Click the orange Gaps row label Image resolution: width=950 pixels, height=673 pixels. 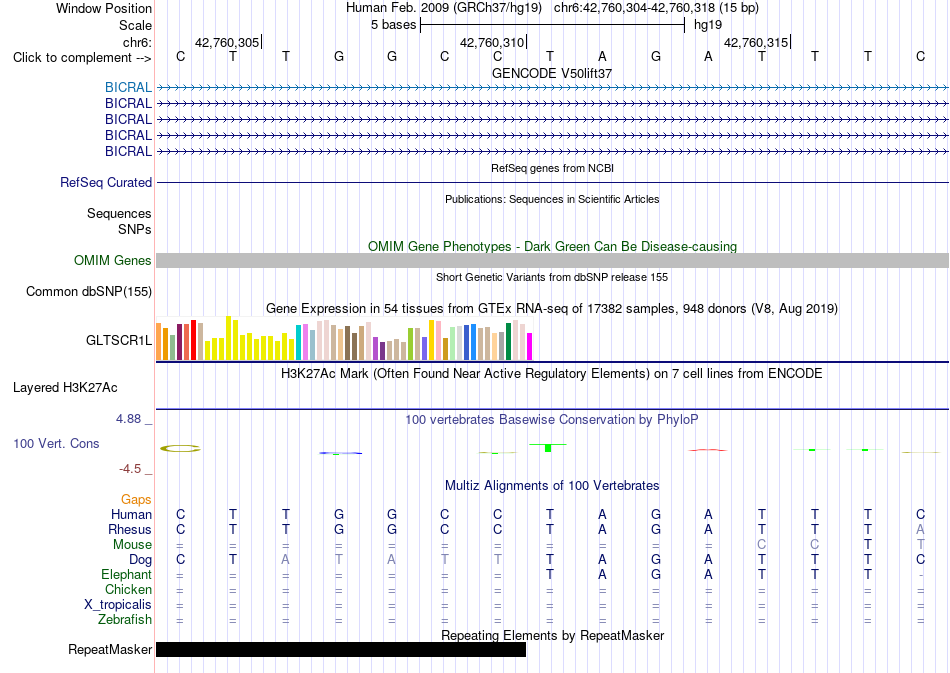[136, 499]
